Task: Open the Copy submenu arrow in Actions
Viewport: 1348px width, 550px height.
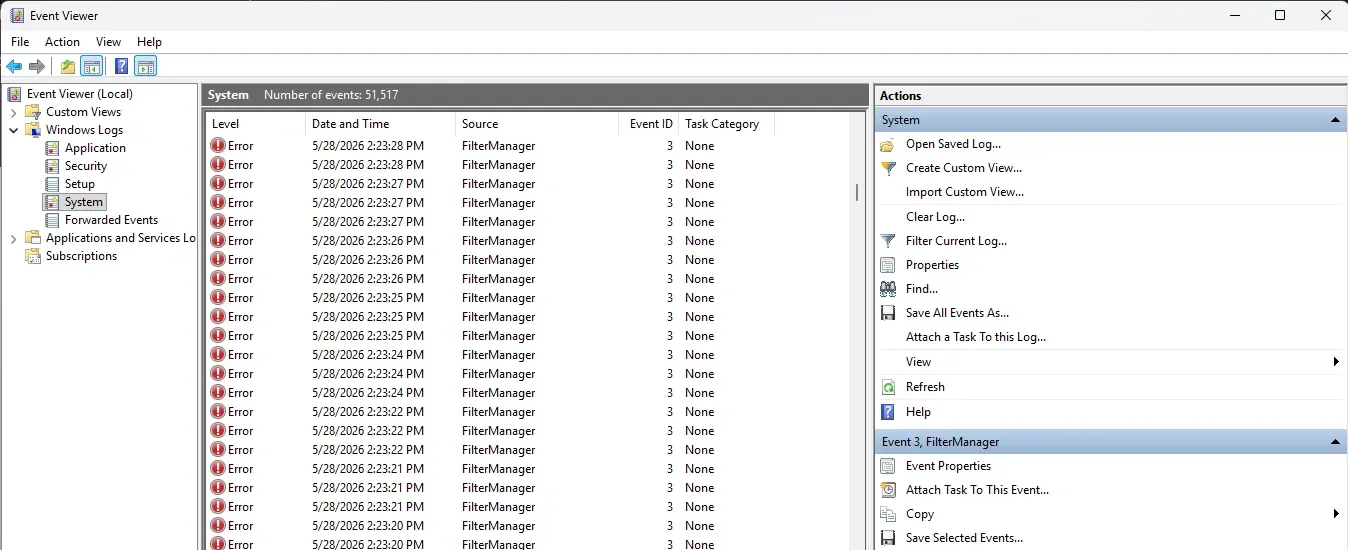Action: coord(1336,514)
